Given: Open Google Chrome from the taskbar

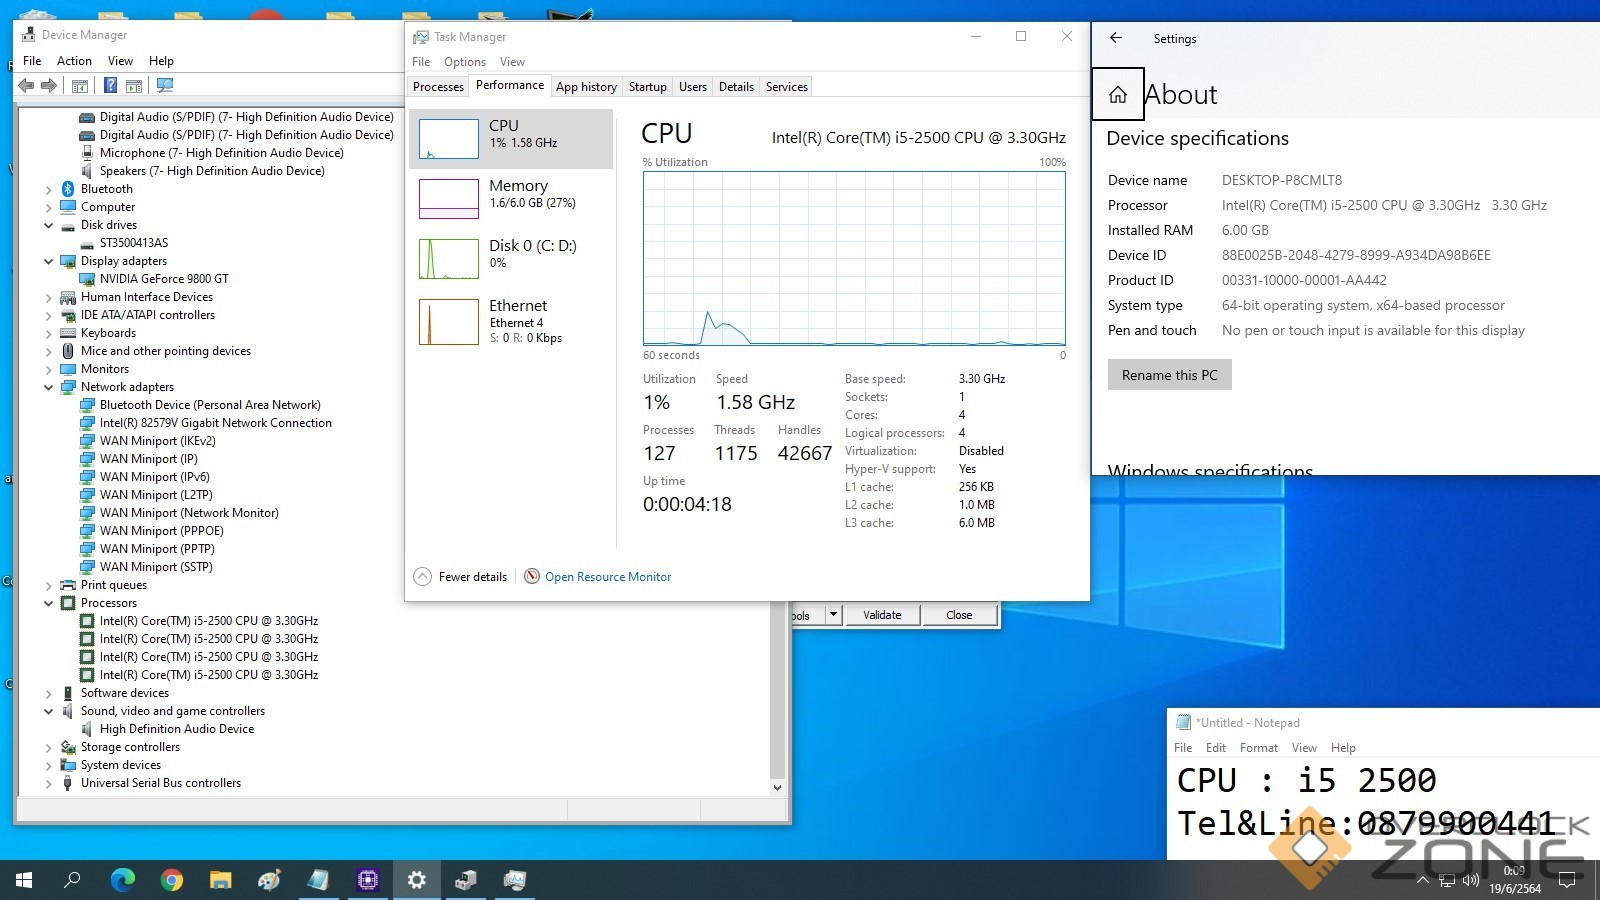Looking at the screenshot, I should 172,880.
